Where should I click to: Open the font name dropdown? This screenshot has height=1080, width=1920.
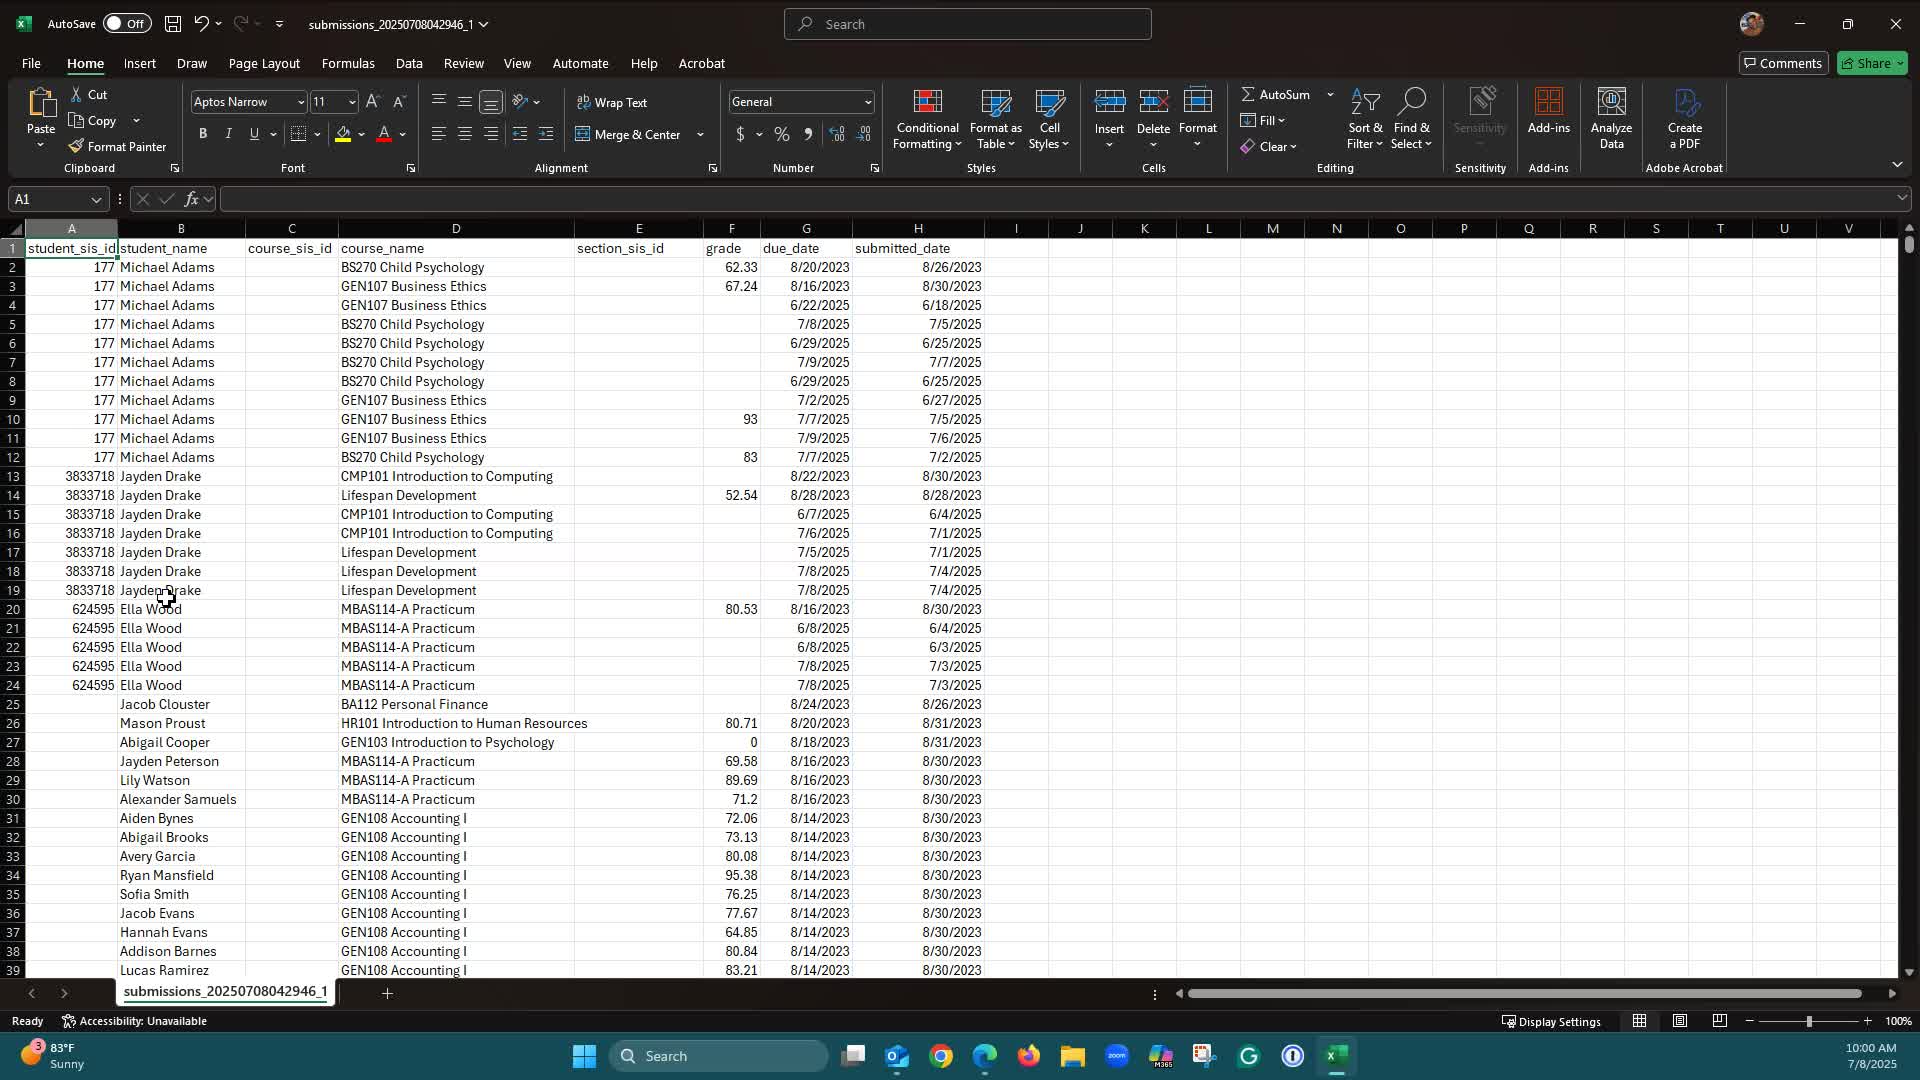pyautogui.click(x=300, y=102)
